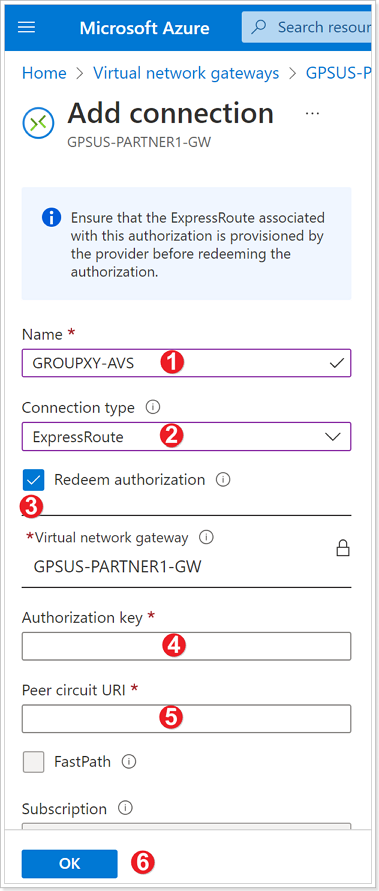Click the validation checkmark in Name field
Viewport: 379px width, 891px height.
point(337,363)
